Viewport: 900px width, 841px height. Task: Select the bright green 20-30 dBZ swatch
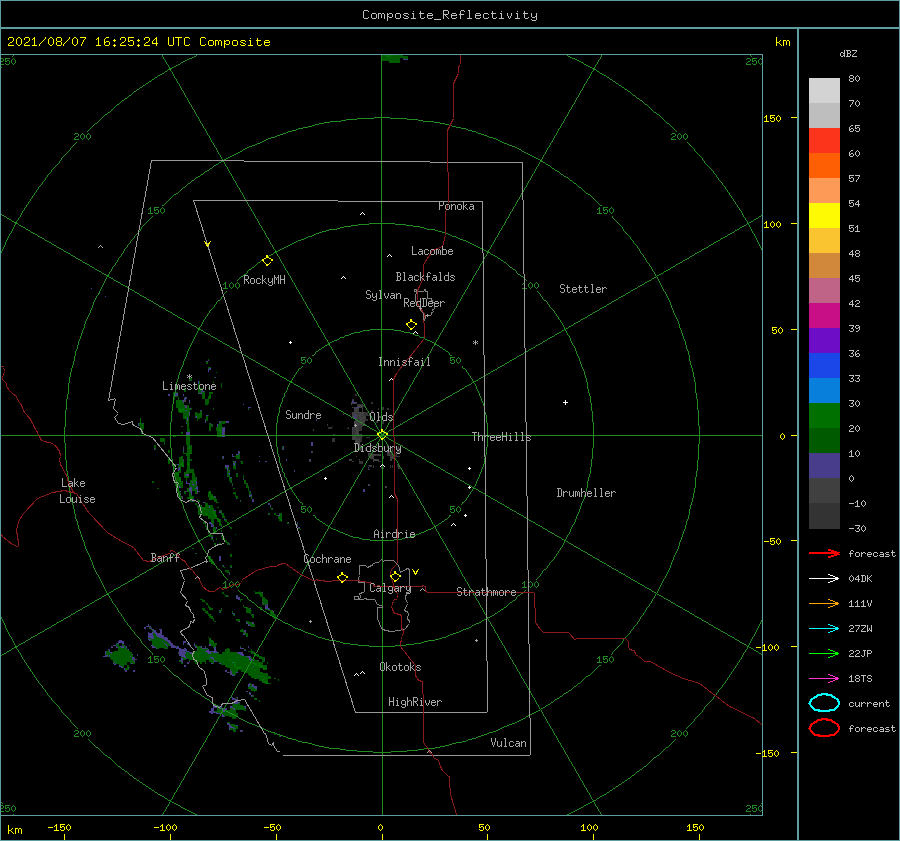pyautogui.click(x=824, y=415)
